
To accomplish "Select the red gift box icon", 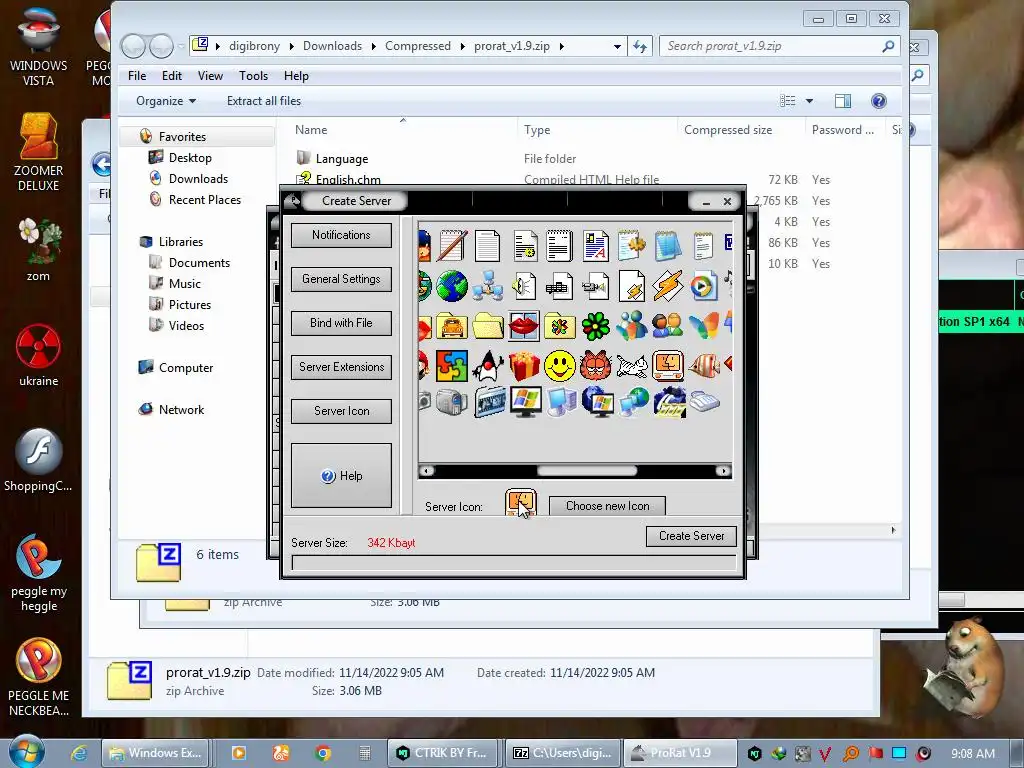I will coord(524,366).
